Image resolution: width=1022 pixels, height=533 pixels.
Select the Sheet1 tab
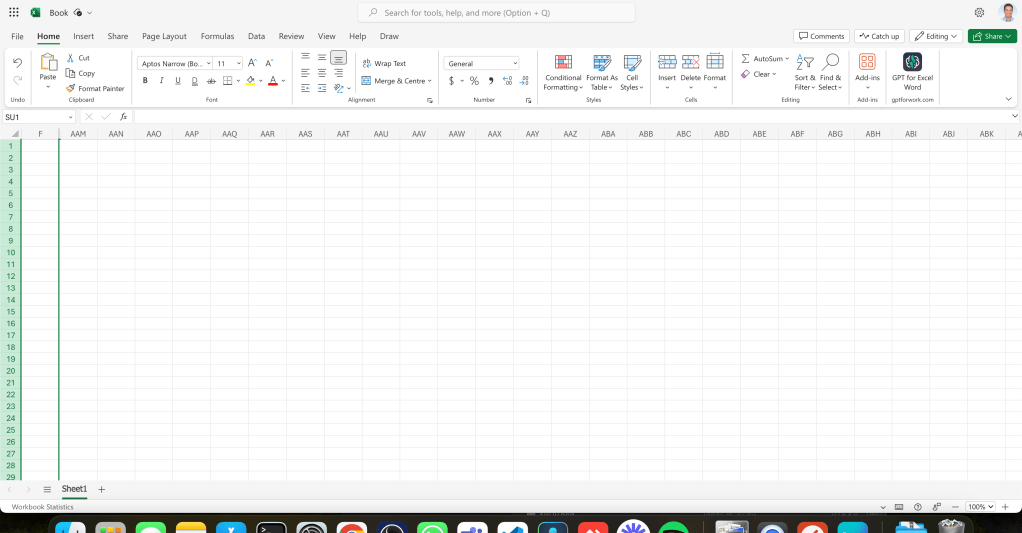tap(74, 489)
